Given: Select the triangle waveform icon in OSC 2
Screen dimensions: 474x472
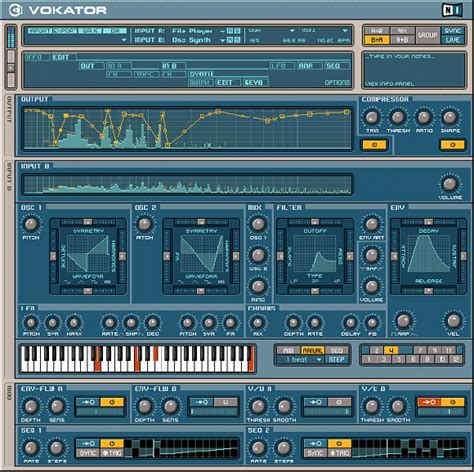Looking at the screenshot, I should [x=195, y=282].
